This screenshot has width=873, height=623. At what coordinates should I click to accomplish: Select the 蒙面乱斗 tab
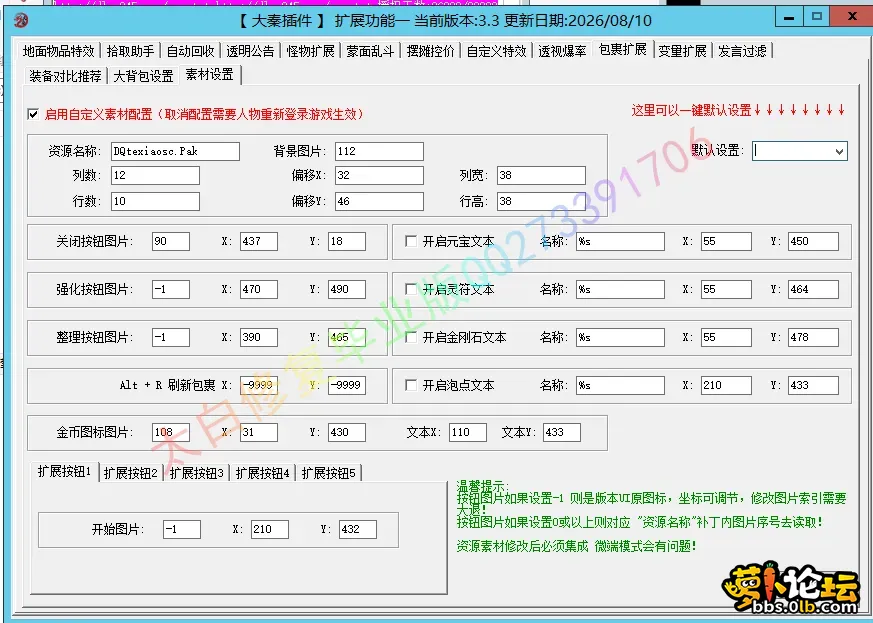coord(370,51)
